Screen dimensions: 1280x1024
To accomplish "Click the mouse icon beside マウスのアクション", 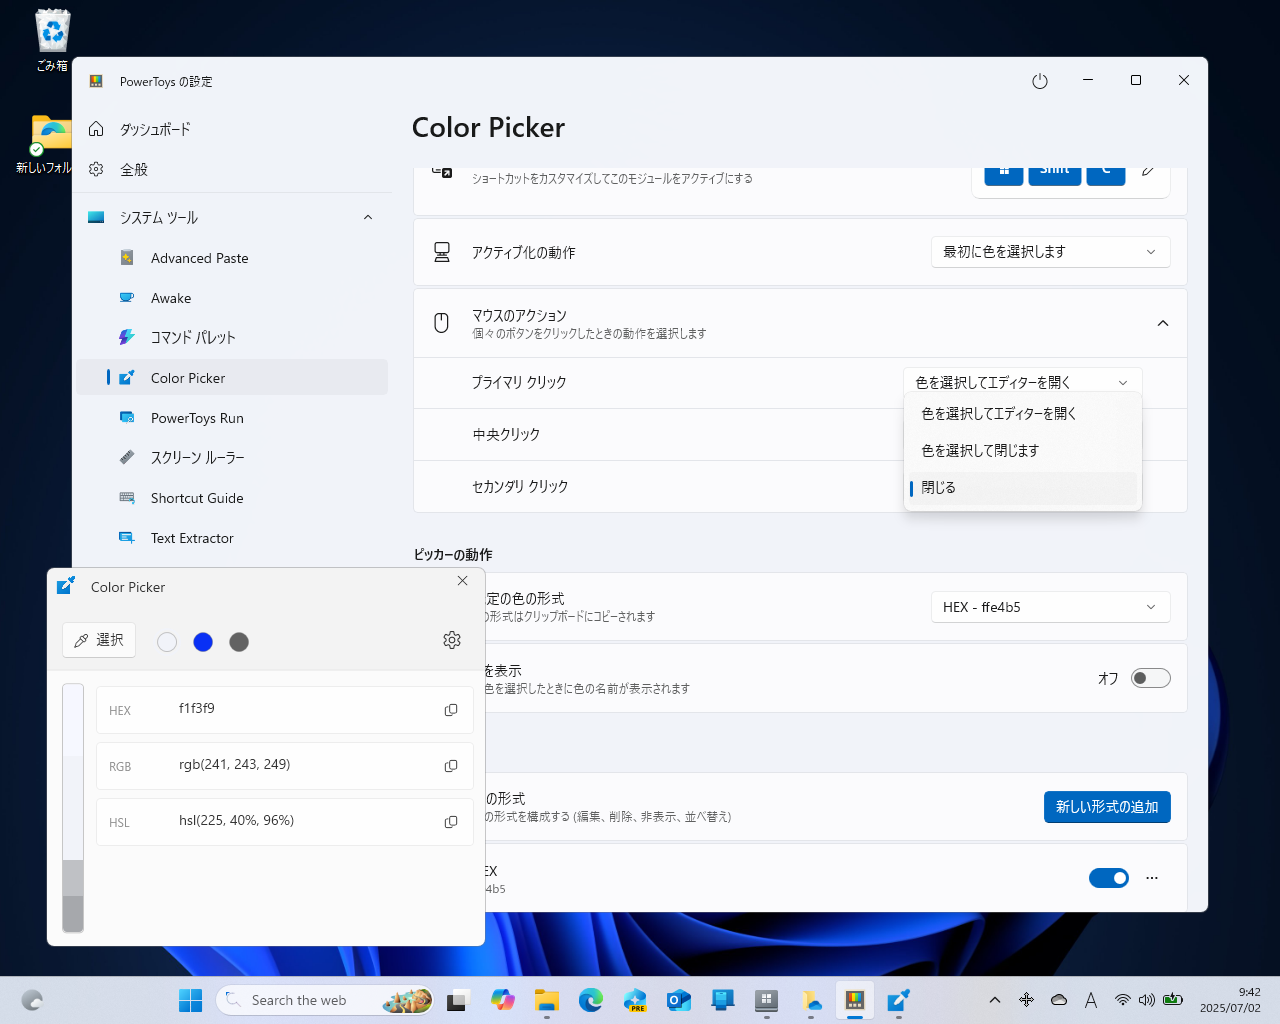I will click(x=441, y=322).
